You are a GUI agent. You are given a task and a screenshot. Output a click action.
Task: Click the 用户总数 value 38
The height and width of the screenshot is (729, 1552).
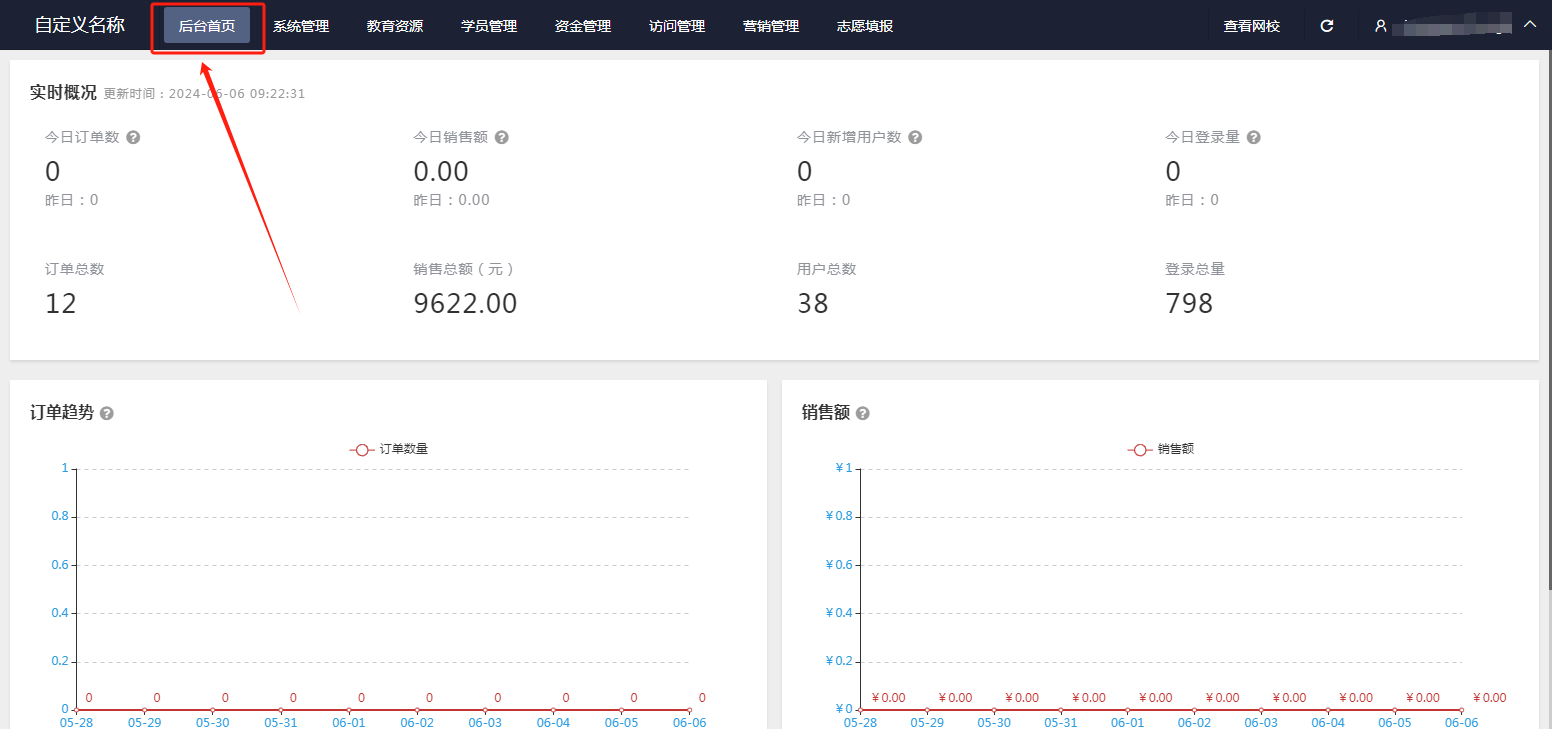(x=813, y=304)
